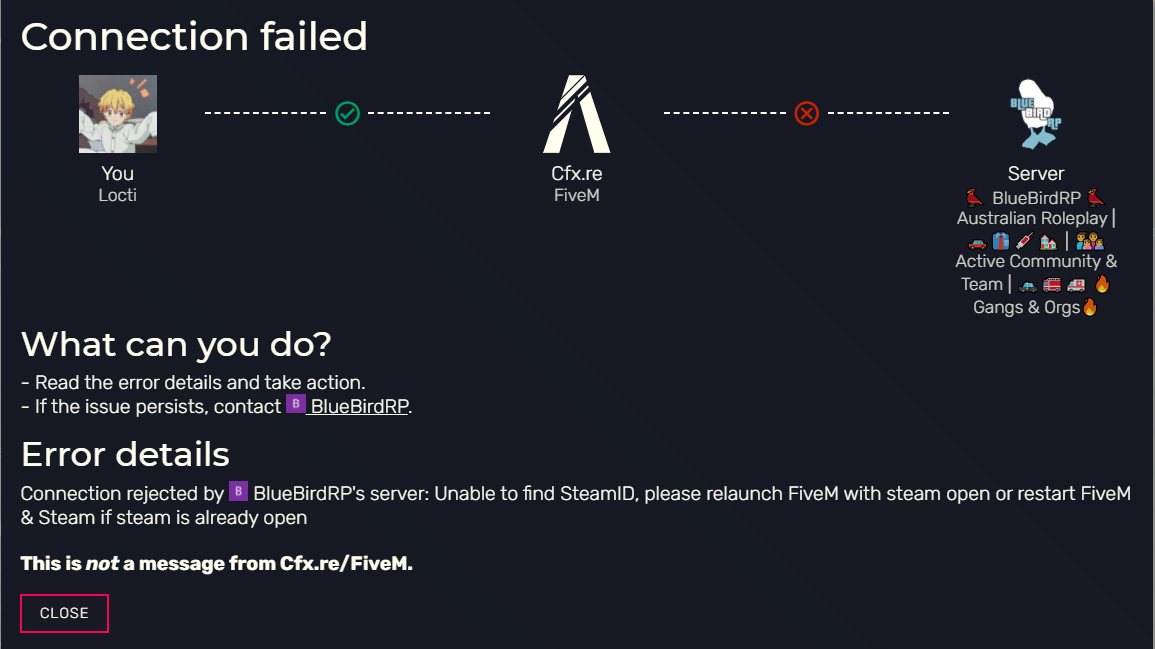The width and height of the screenshot is (1155, 649).
Task: Click the Locti username text
Action: [117, 195]
